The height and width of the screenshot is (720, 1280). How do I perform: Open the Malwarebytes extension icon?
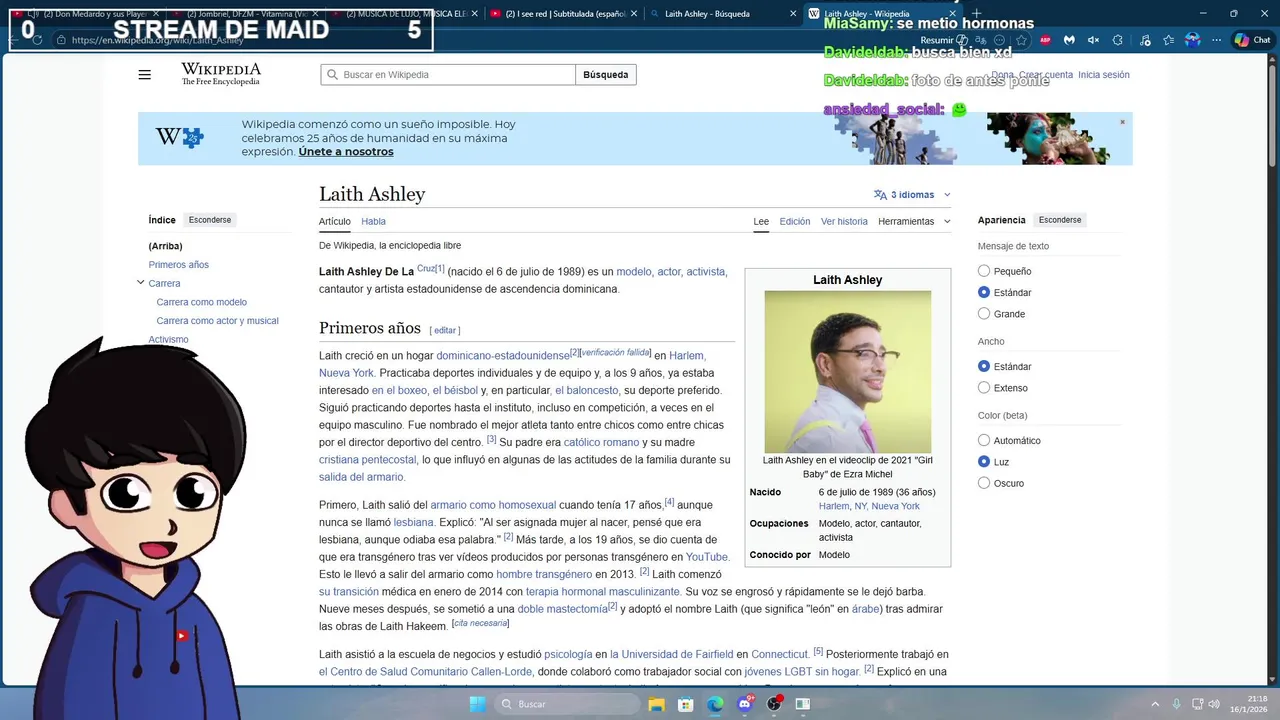coord(1069,40)
